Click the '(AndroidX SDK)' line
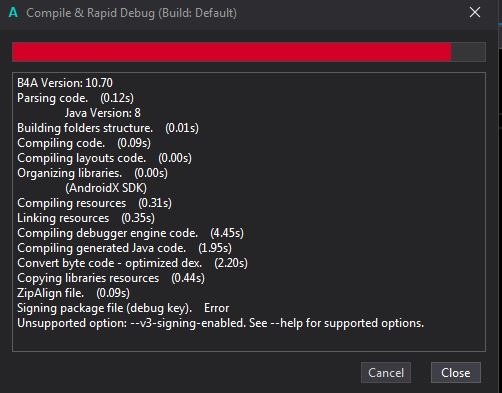This screenshot has width=502, height=393. tap(106, 188)
